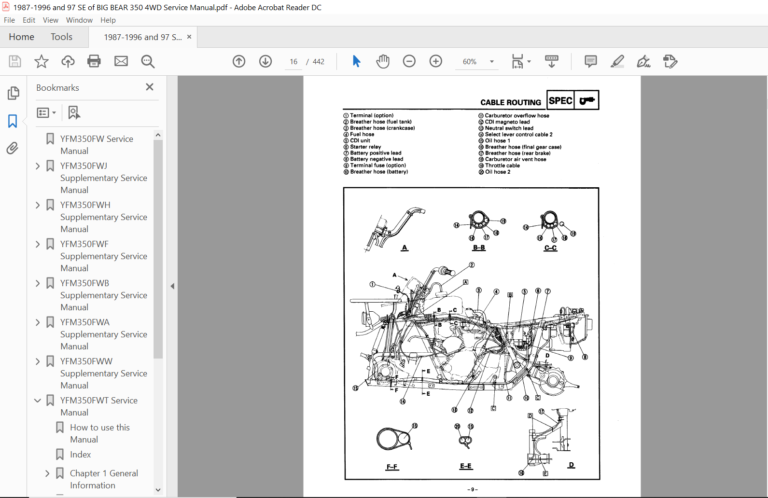Open the Index bookmark

click(x=80, y=454)
